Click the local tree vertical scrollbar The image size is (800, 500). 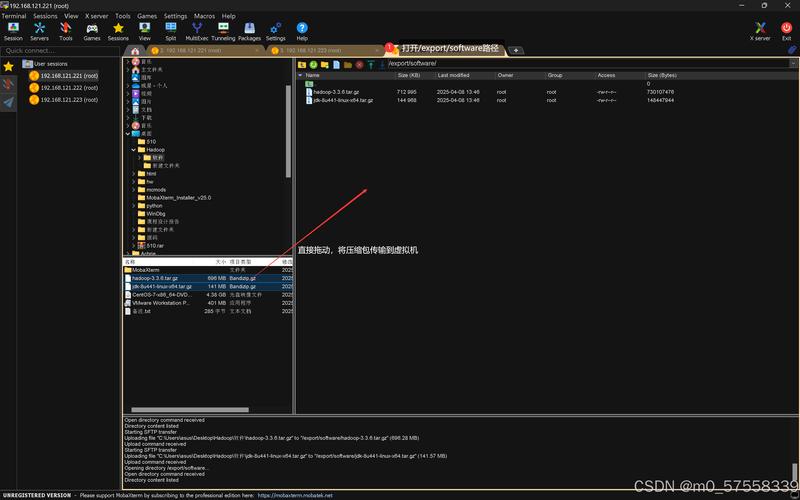click(x=288, y=131)
